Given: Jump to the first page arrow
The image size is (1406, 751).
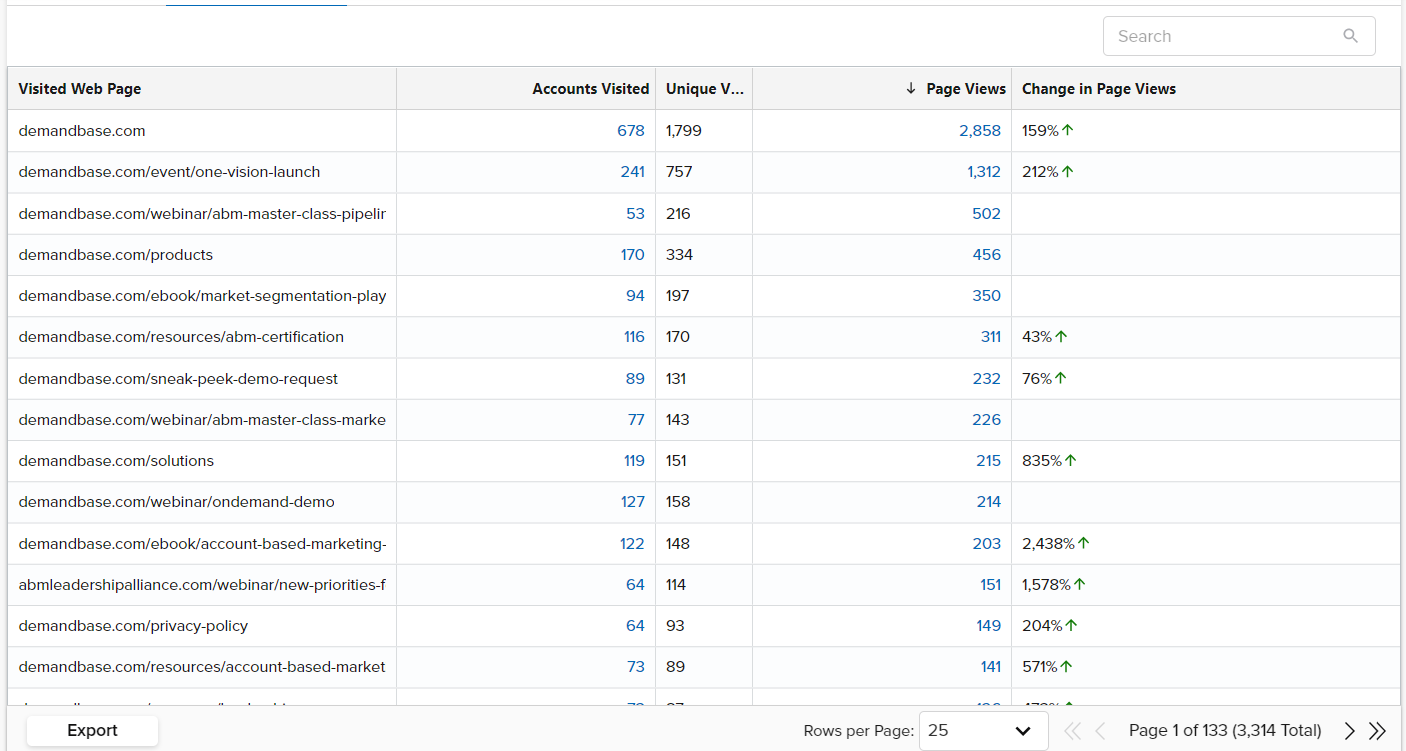Looking at the screenshot, I should click(1072, 731).
